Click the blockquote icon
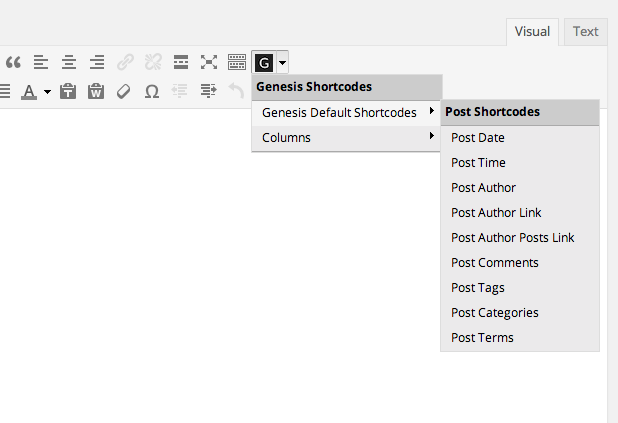Screen dimensions: 618x423 [x=13, y=62]
